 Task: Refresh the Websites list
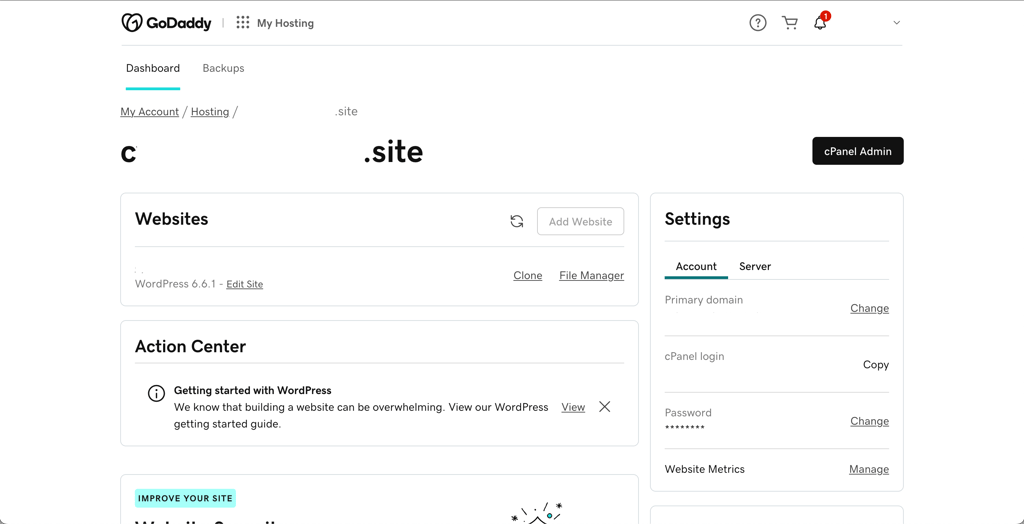[517, 221]
